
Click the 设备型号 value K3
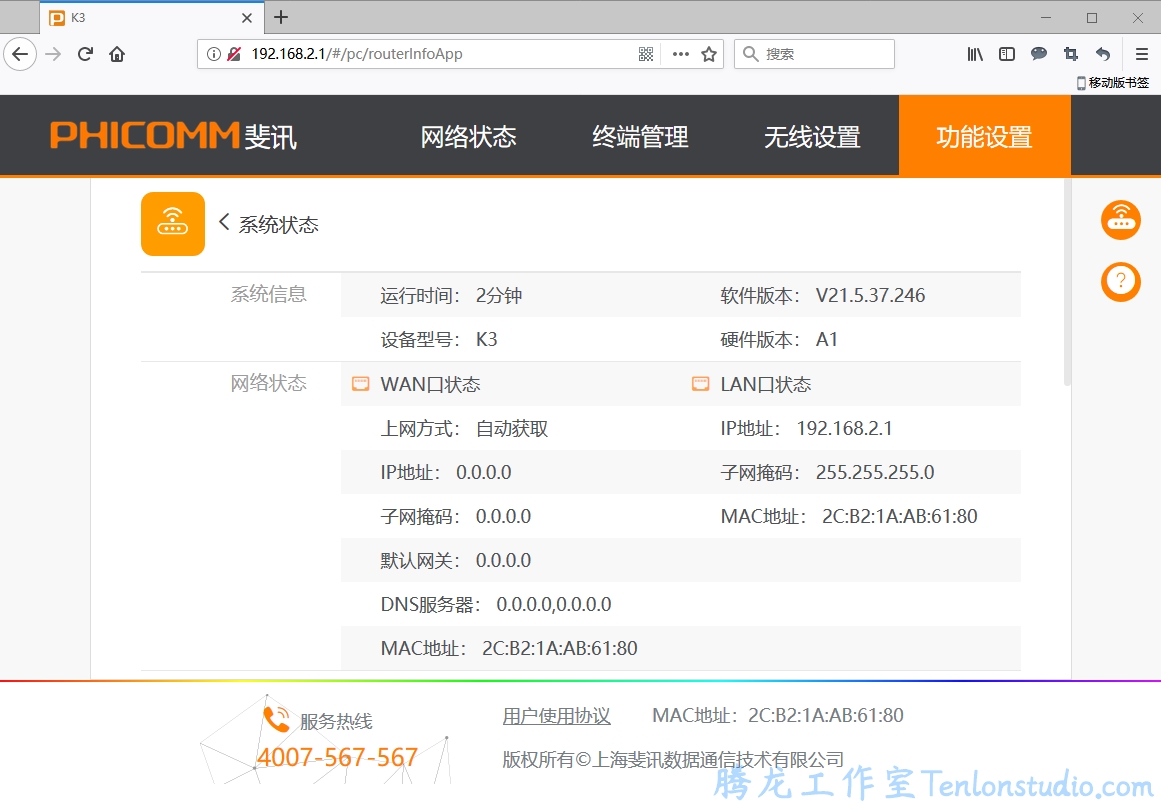click(x=486, y=340)
